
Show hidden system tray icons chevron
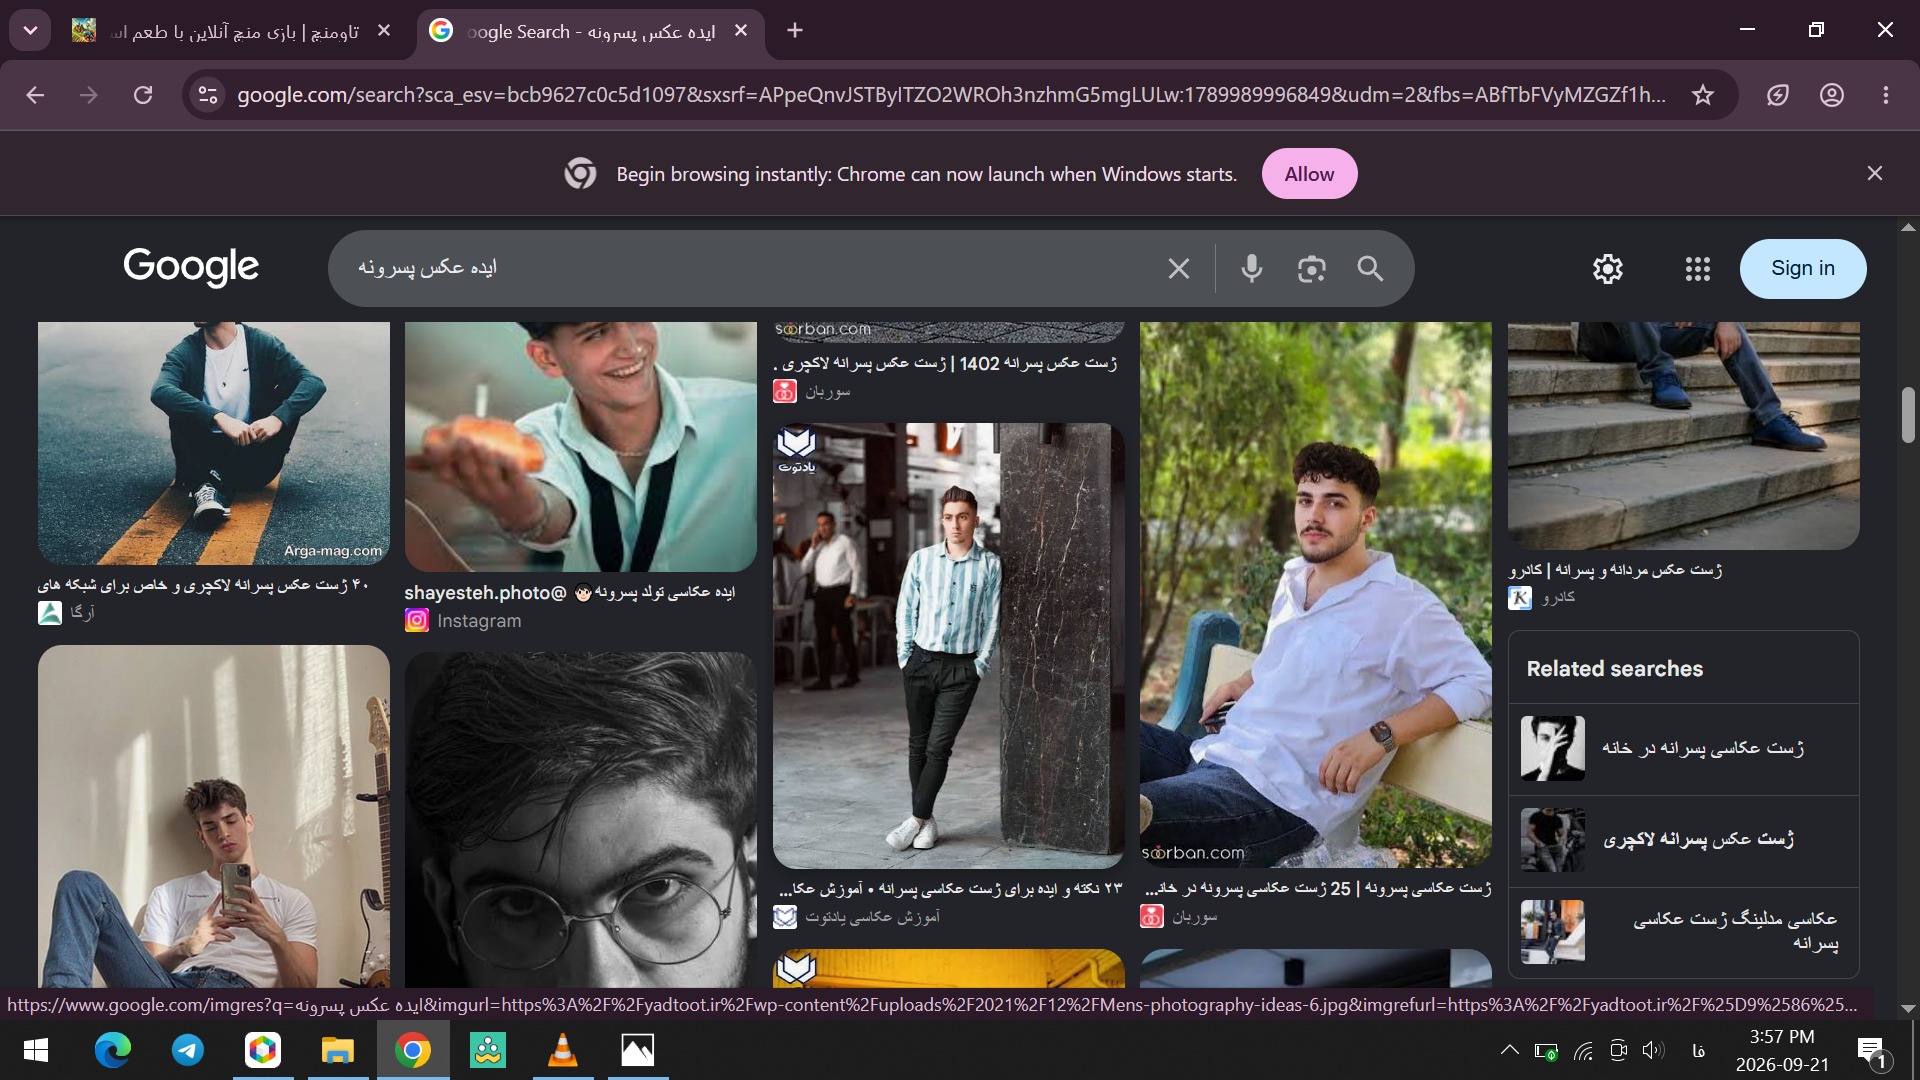[1510, 1050]
